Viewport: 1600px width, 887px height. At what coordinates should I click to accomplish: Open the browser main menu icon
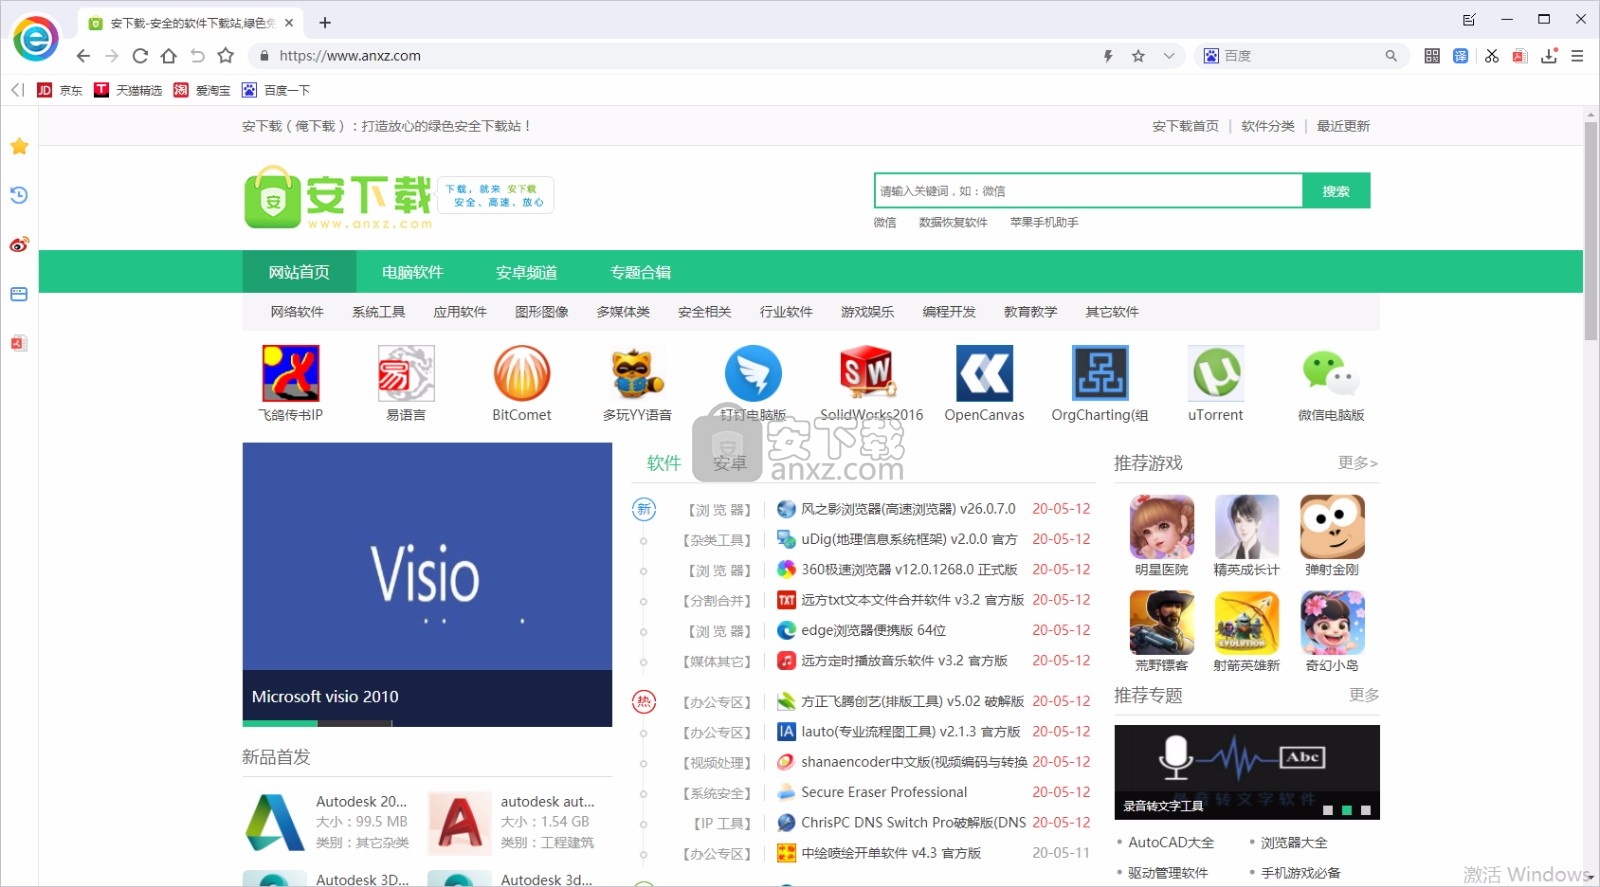click(1577, 56)
